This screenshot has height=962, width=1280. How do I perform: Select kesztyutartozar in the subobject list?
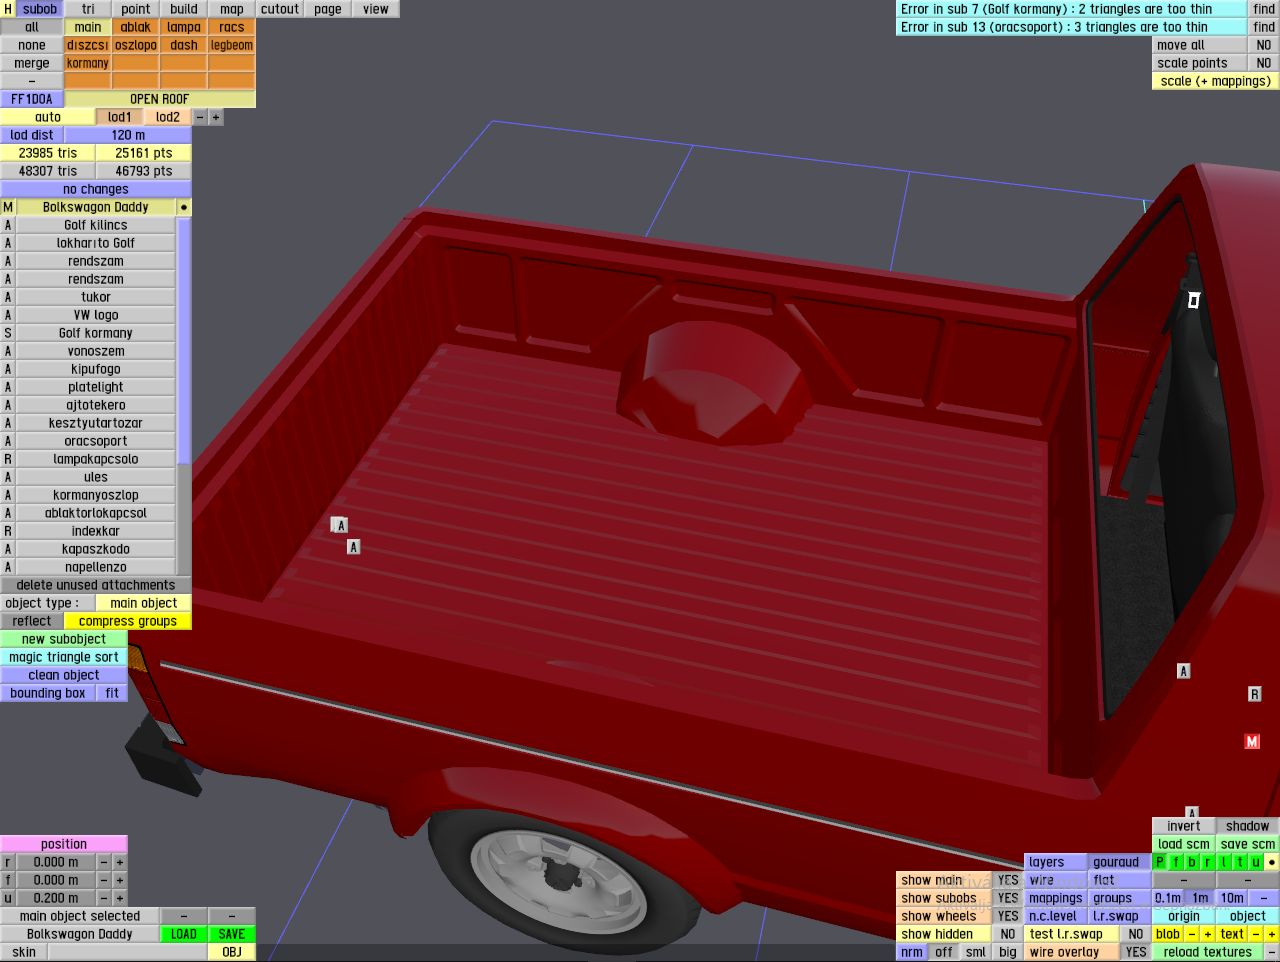[96, 423]
